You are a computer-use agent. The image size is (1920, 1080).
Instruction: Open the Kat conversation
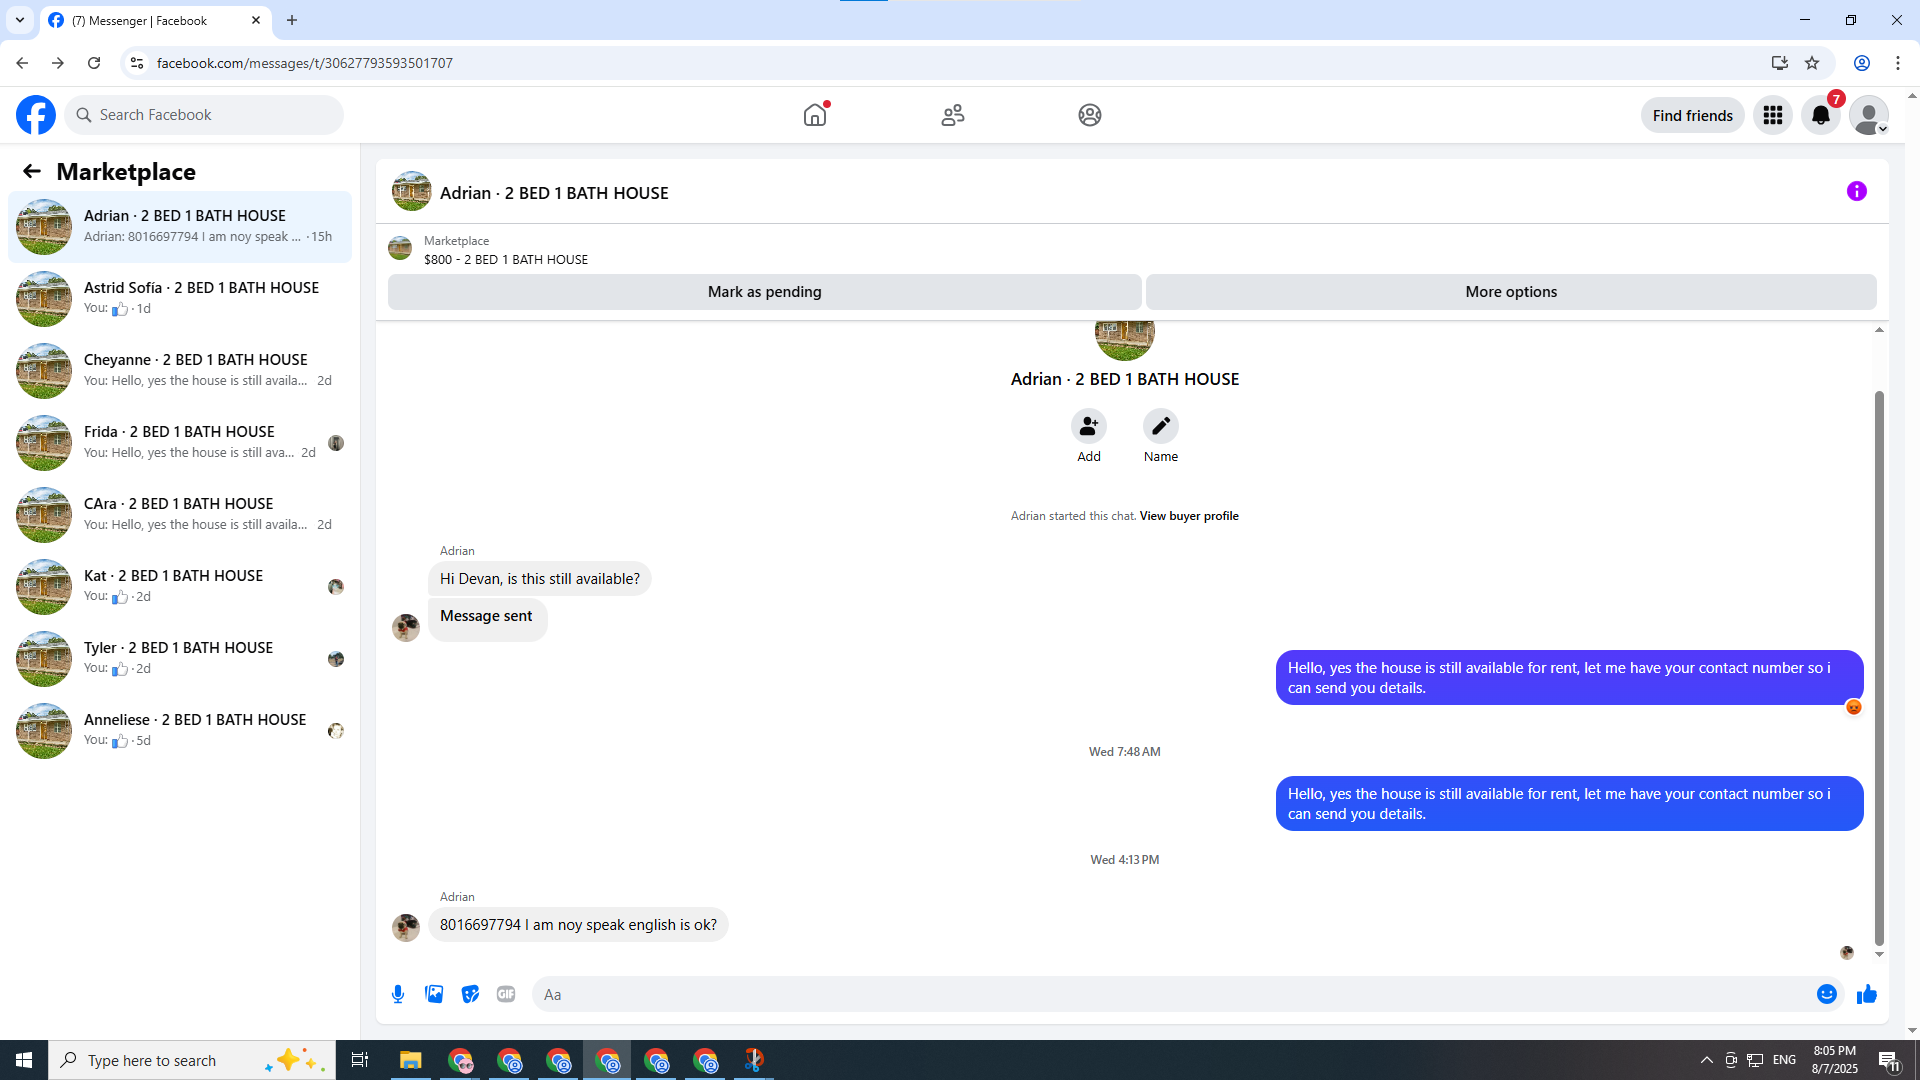[x=180, y=587]
